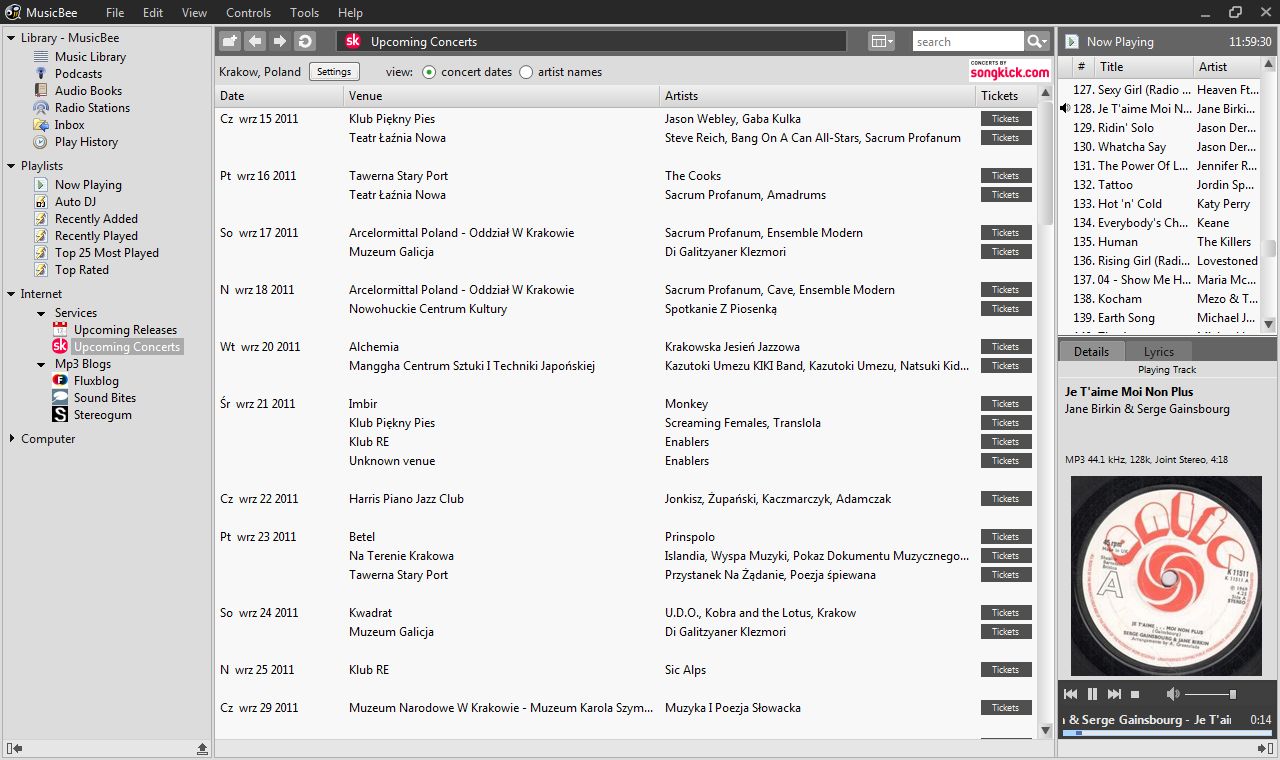The width and height of the screenshot is (1280, 760).
Task: Mute the volume speaker icon
Action: (x=1173, y=694)
